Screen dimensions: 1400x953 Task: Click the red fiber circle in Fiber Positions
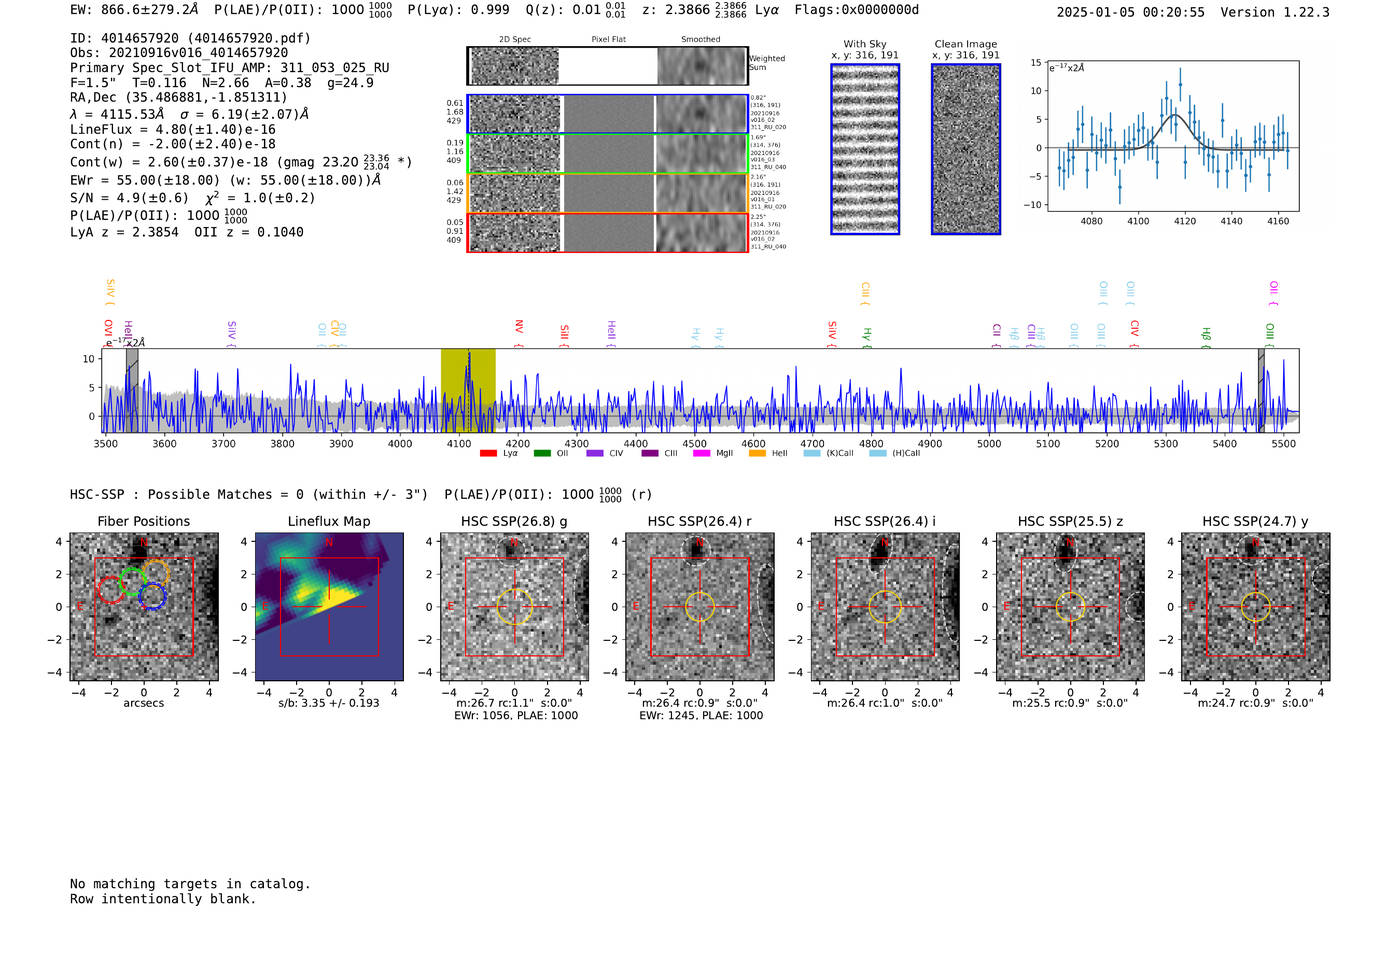click(x=111, y=590)
